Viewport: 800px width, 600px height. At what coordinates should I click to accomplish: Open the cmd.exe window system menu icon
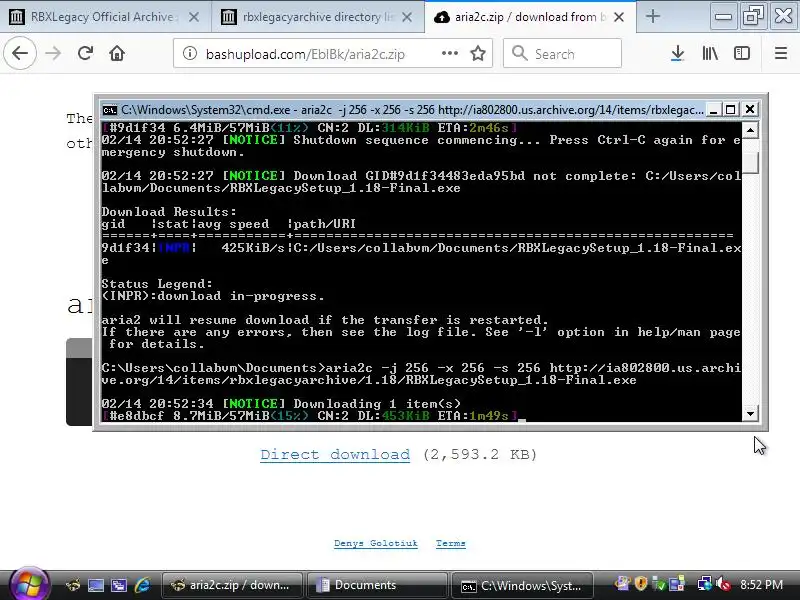click(x=109, y=110)
